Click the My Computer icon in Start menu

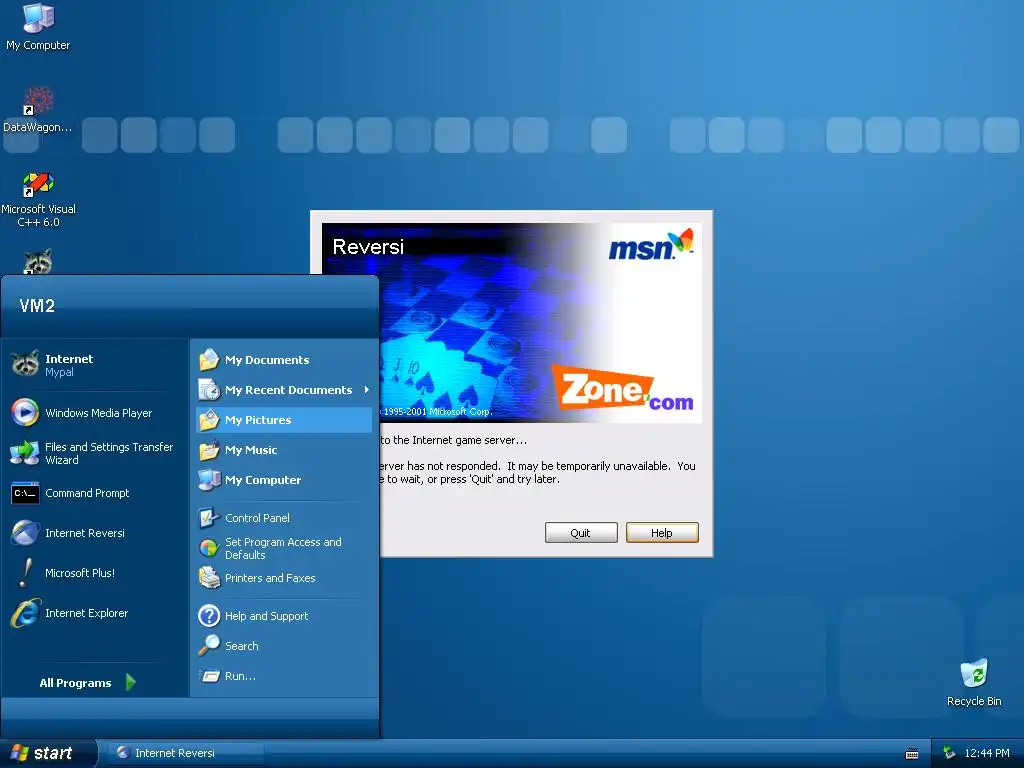209,480
